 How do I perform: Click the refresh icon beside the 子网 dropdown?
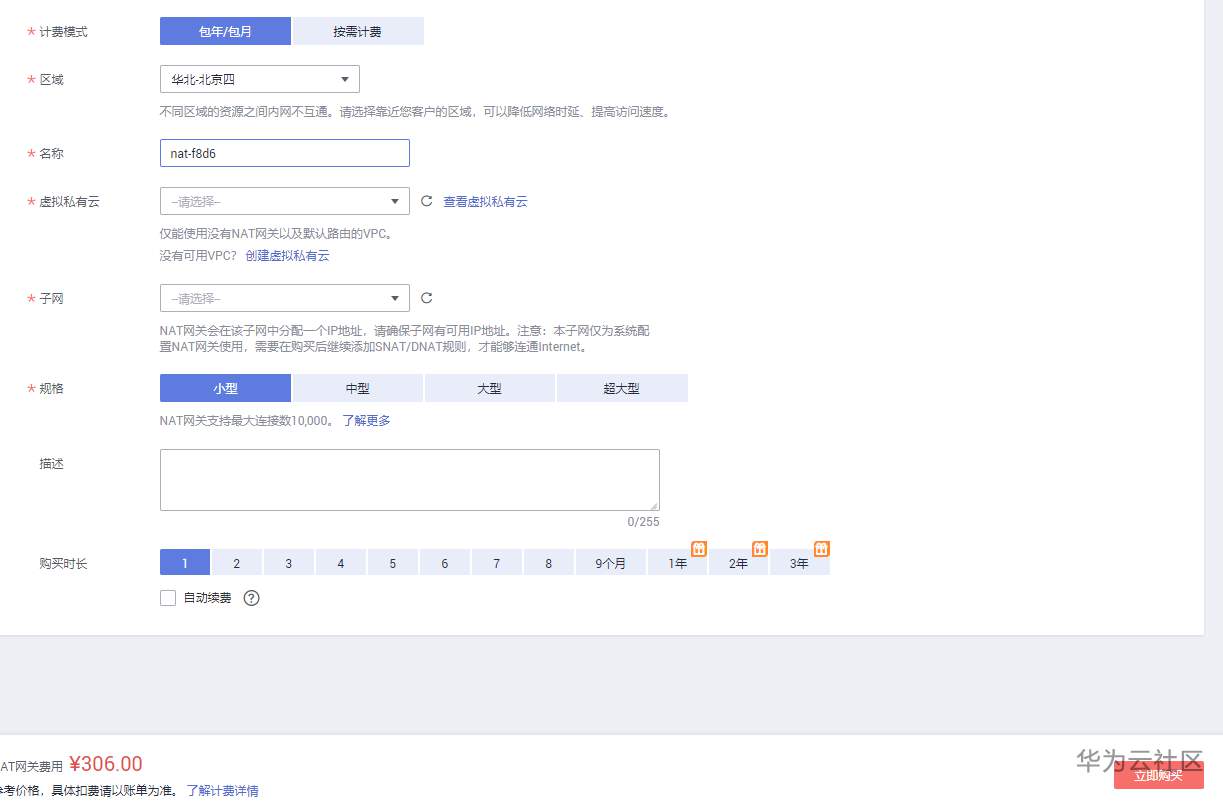426,297
